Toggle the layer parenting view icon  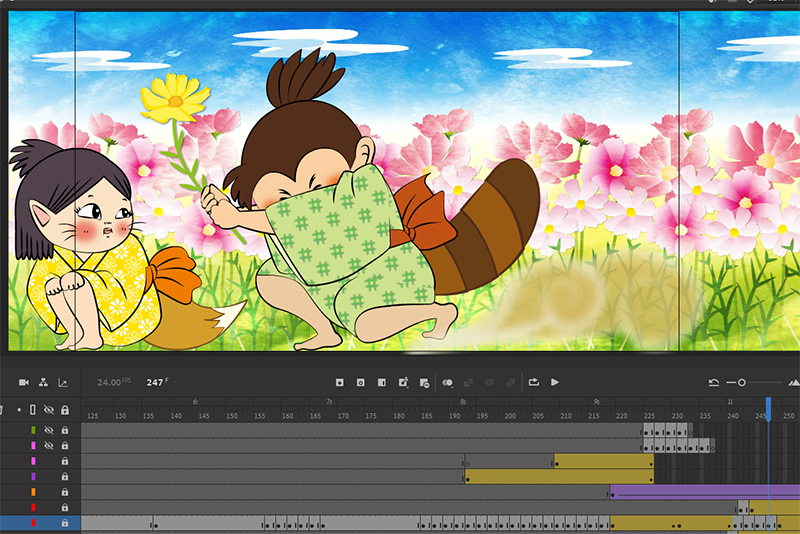click(43, 382)
